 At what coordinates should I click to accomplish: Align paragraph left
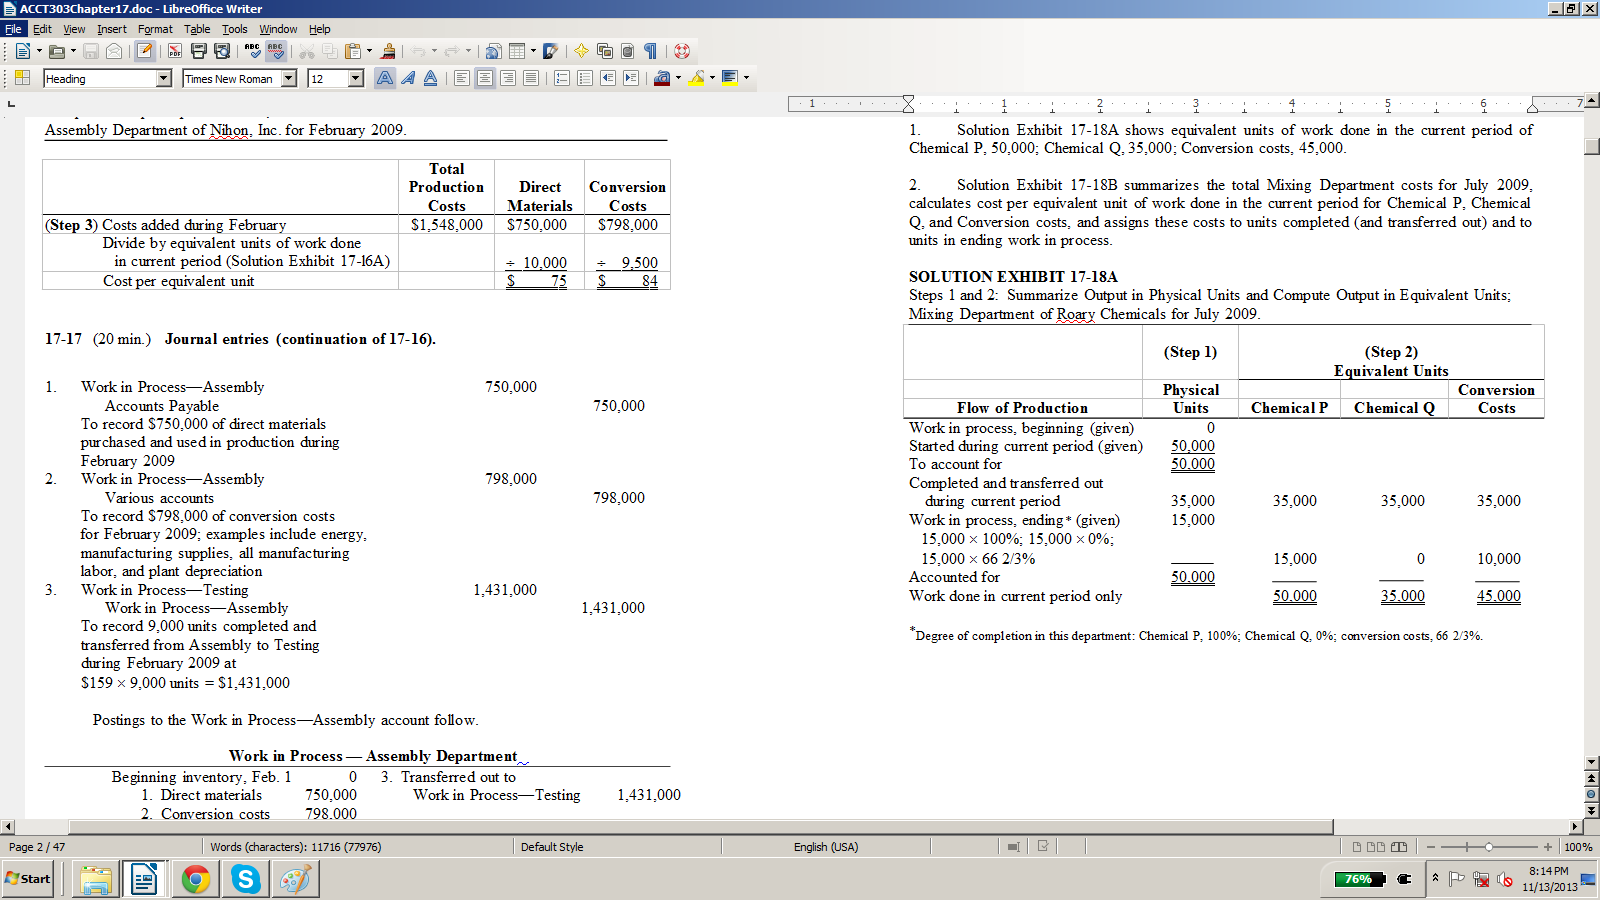pos(462,78)
